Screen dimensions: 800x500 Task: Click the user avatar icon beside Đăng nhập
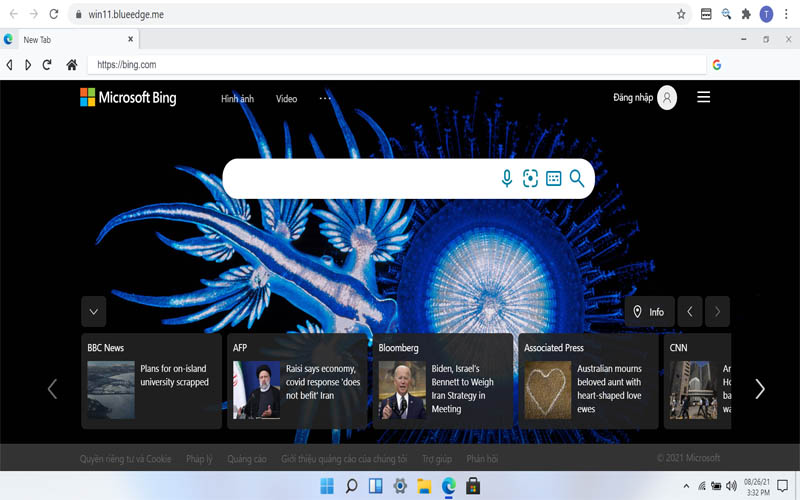[x=667, y=97]
